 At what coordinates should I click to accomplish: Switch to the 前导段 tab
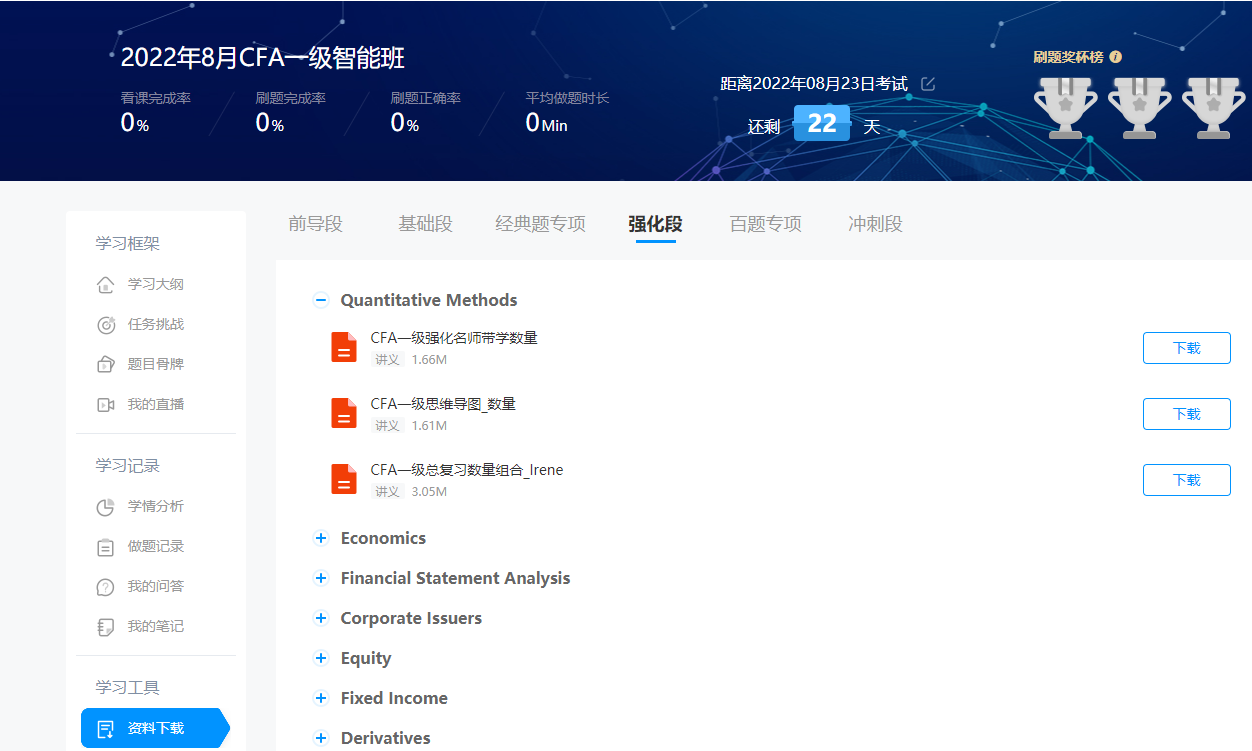coord(315,224)
